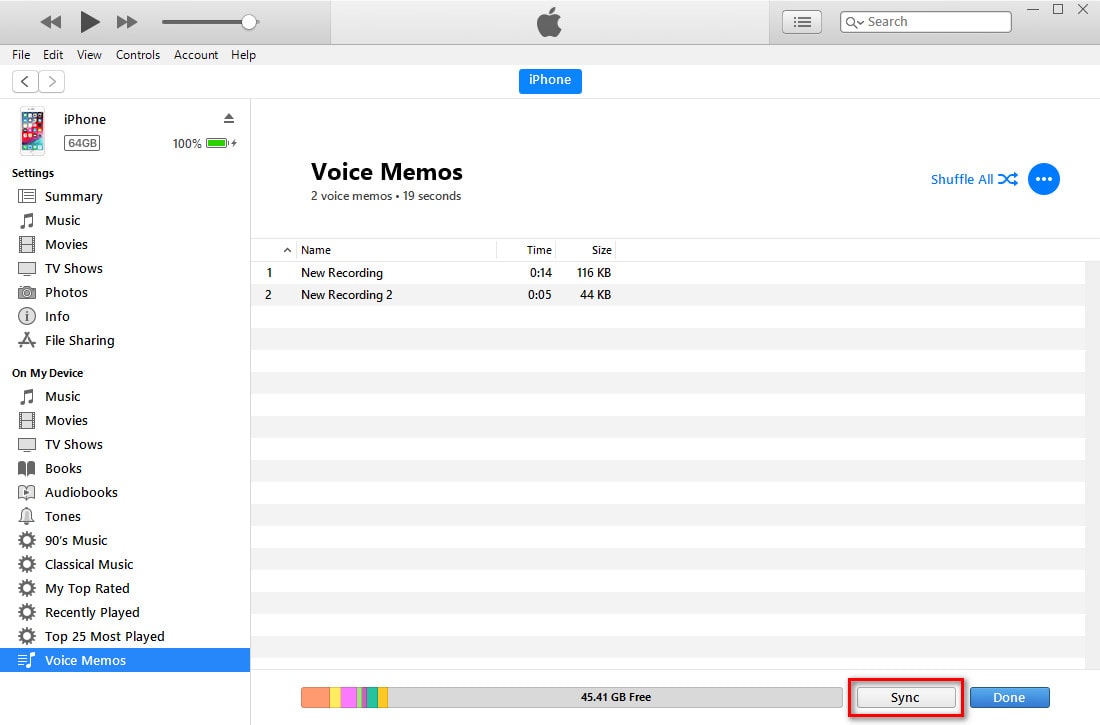Click the Sync button
1100x725 pixels.
[905, 698]
